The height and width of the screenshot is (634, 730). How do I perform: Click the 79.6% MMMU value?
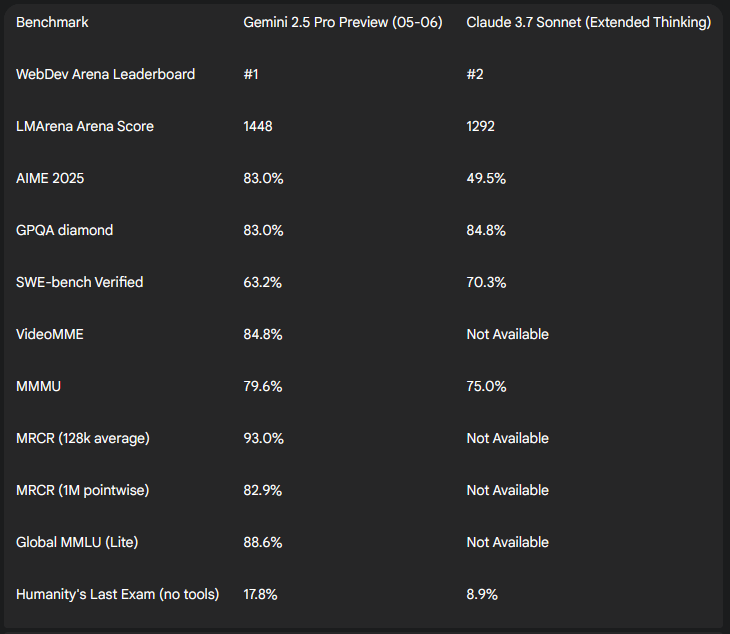coord(263,386)
